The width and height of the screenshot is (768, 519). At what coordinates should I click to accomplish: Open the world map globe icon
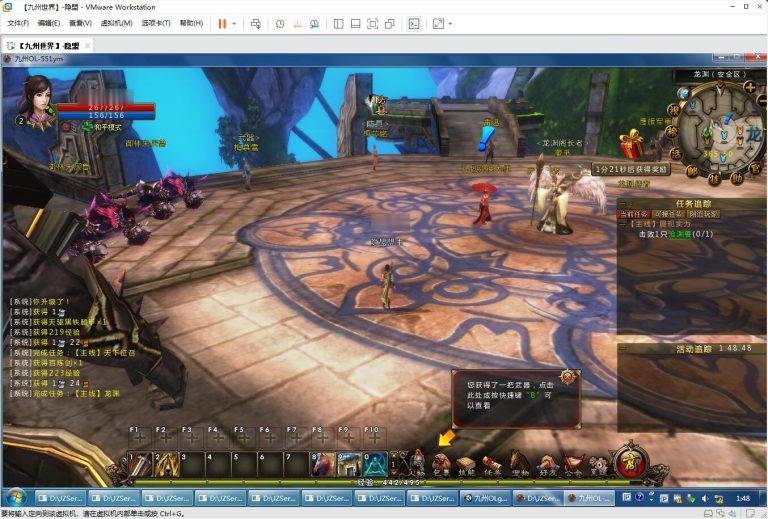click(683, 93)
